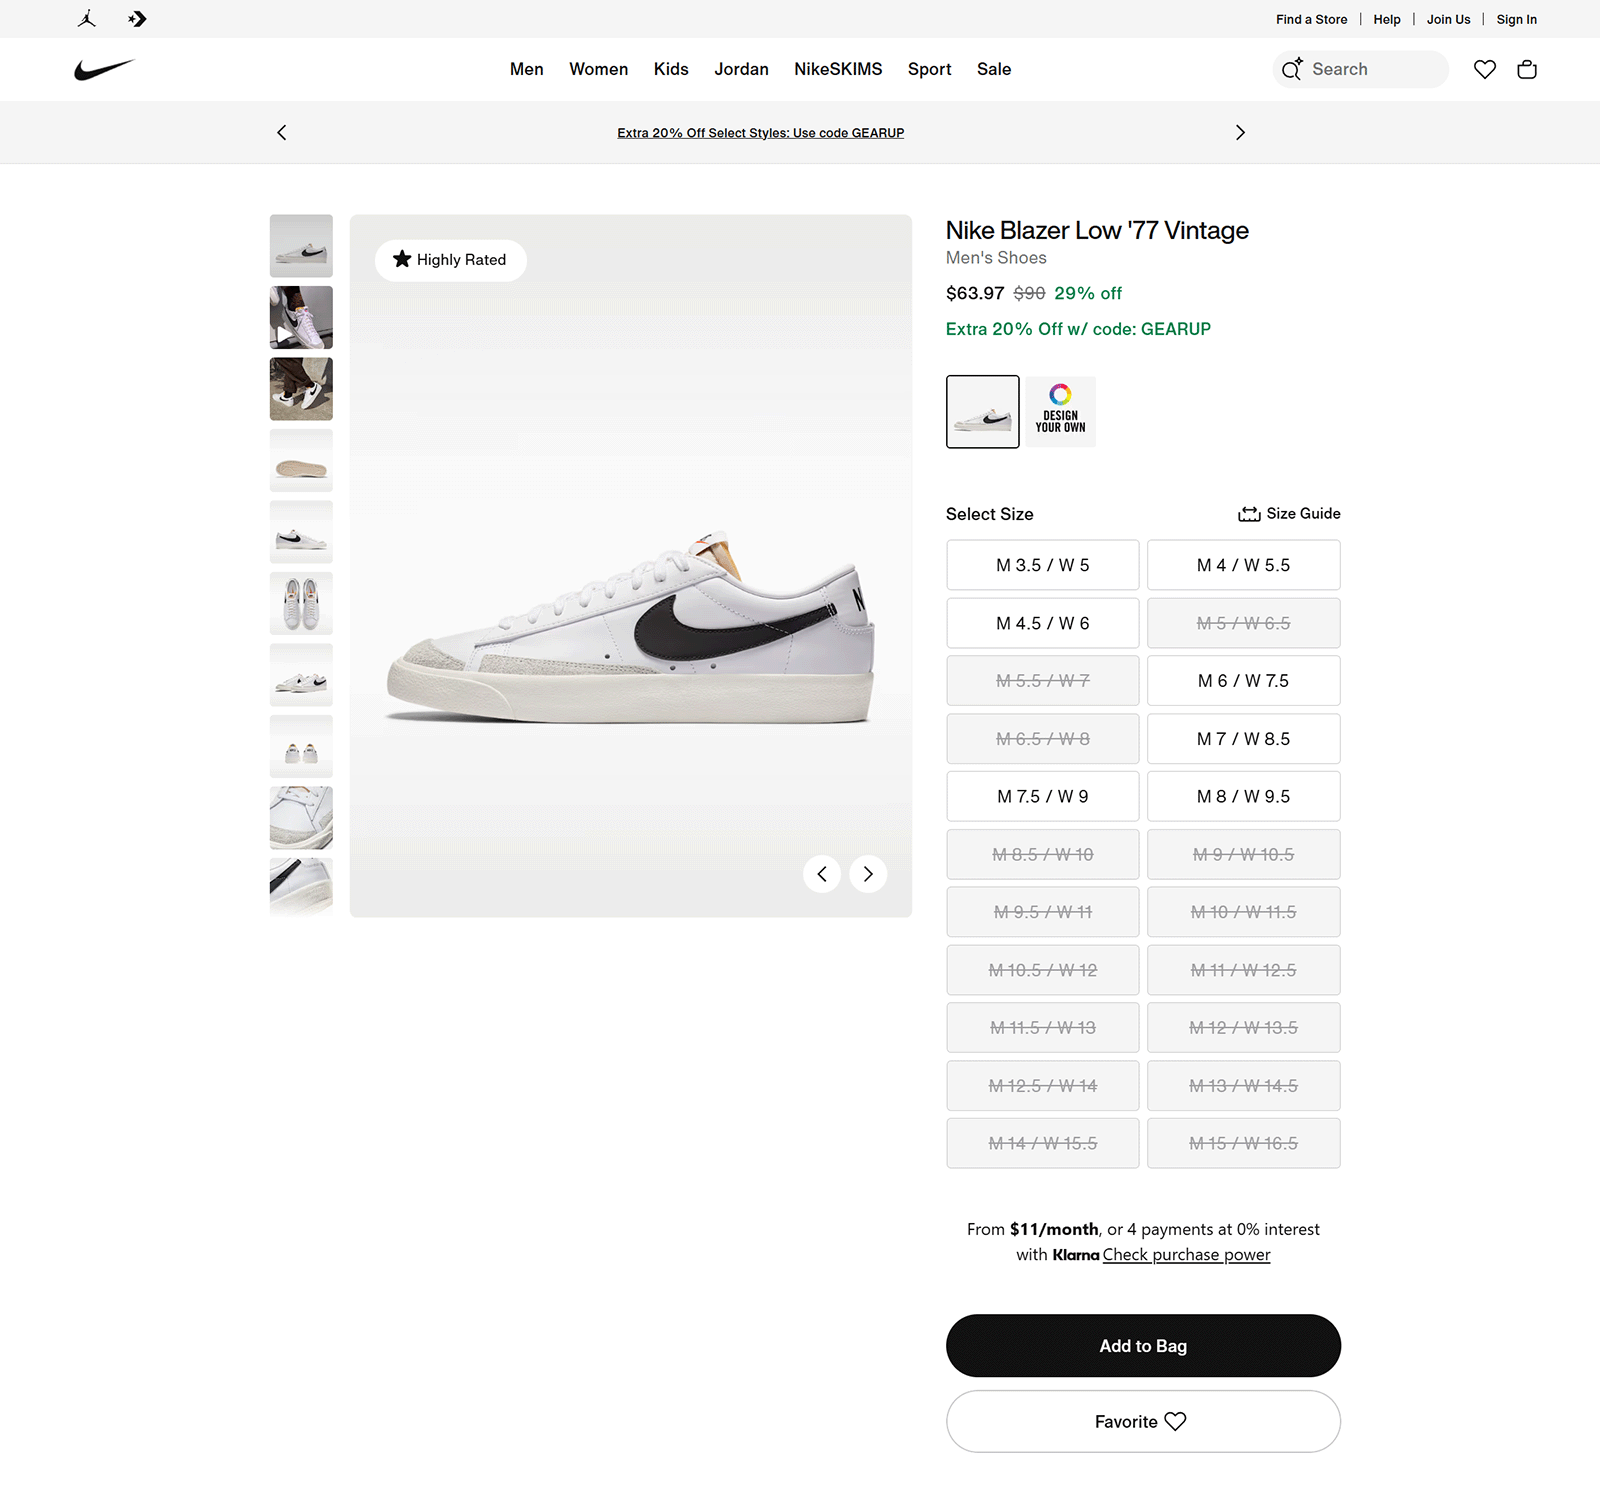Go back an image with left arrow
The image size is (1600, 1495).
point(821,873)
